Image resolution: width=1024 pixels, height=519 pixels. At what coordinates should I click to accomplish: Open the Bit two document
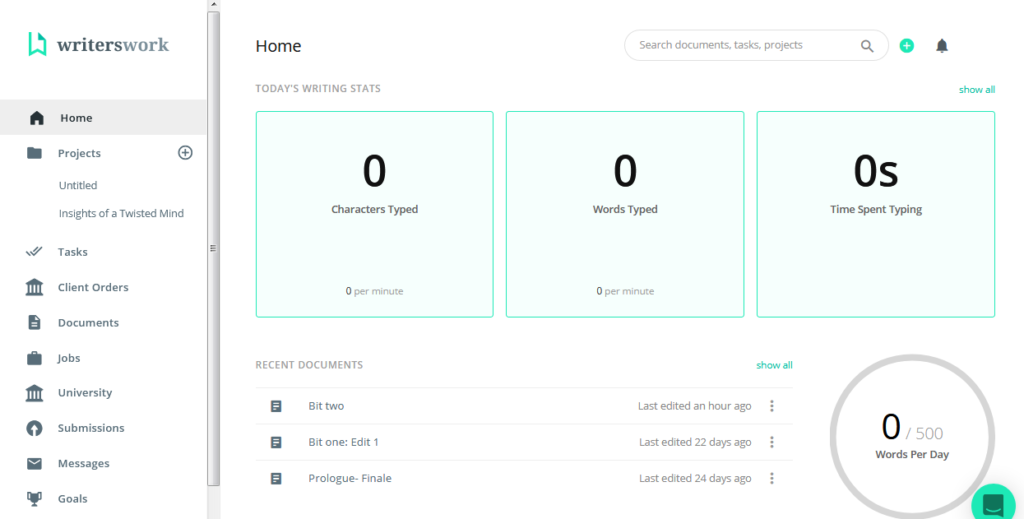(x=326, y=406)
